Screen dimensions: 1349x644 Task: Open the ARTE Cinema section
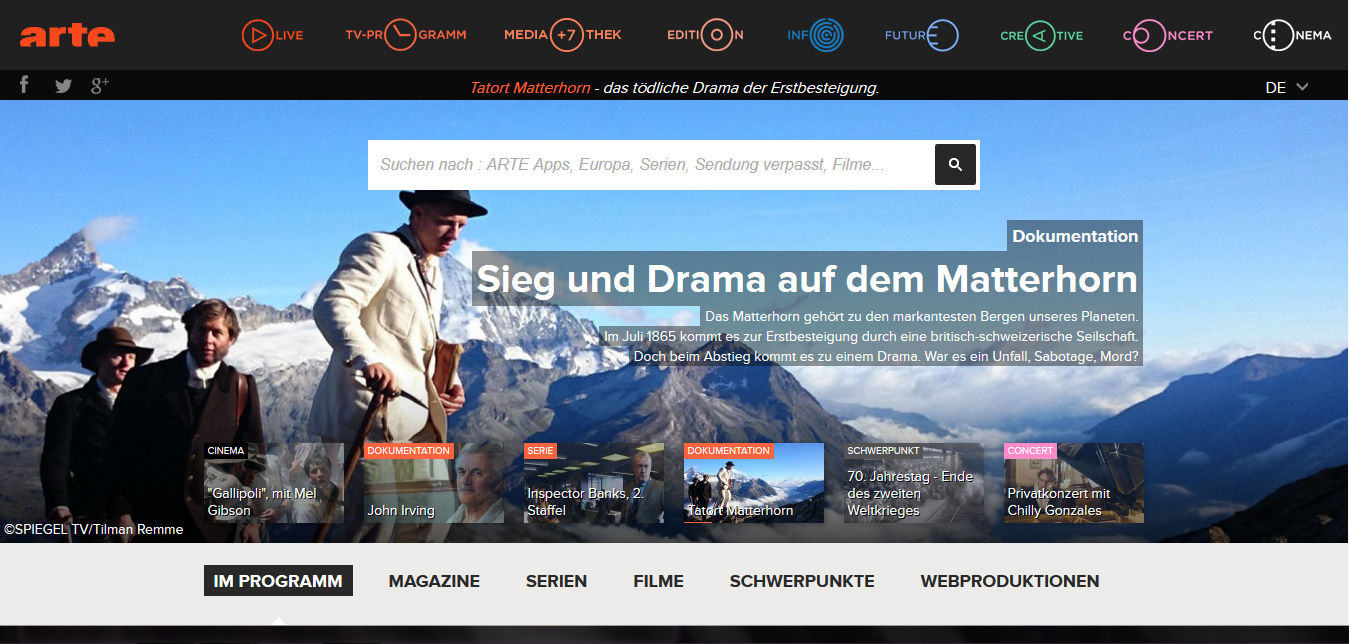(1292, 35)
